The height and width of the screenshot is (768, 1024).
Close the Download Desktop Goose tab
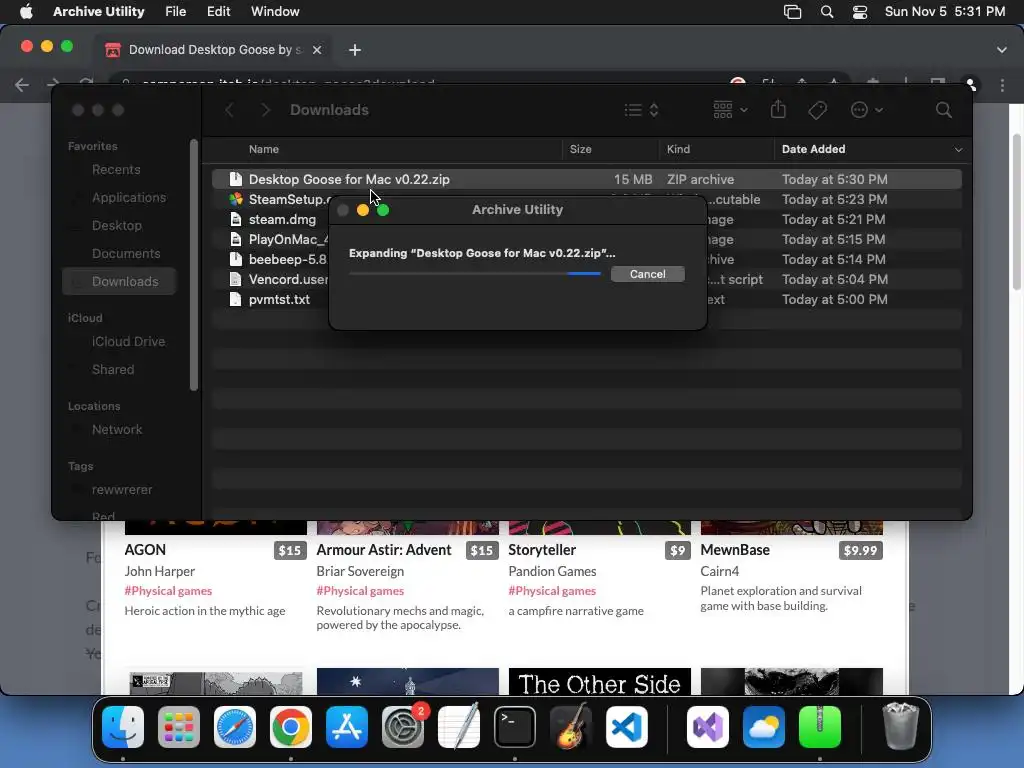[x=317, y=50]
